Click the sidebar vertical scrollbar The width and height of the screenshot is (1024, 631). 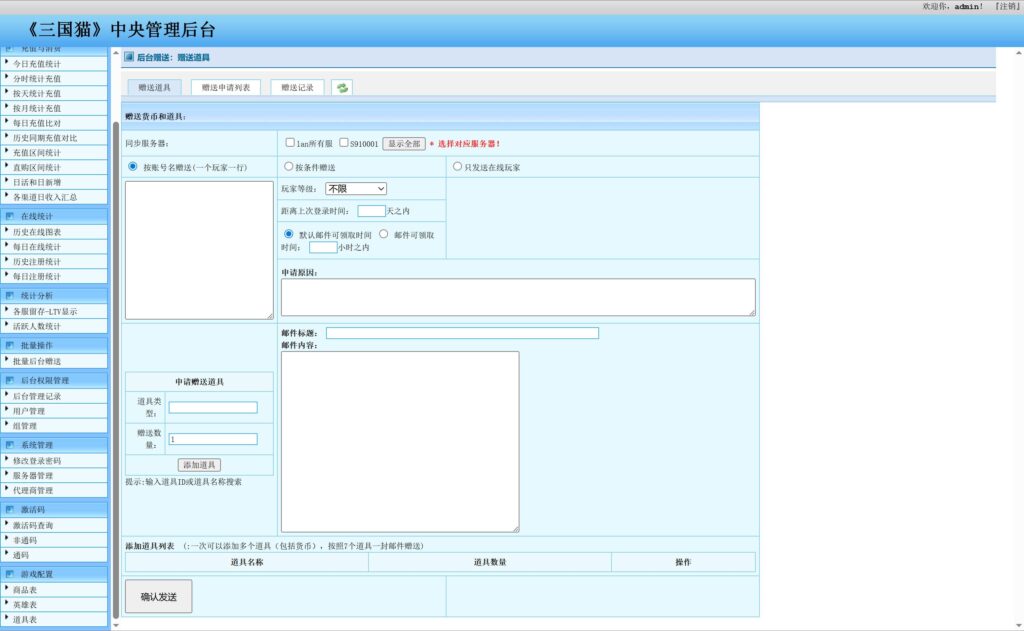click(x=115, y=350)
